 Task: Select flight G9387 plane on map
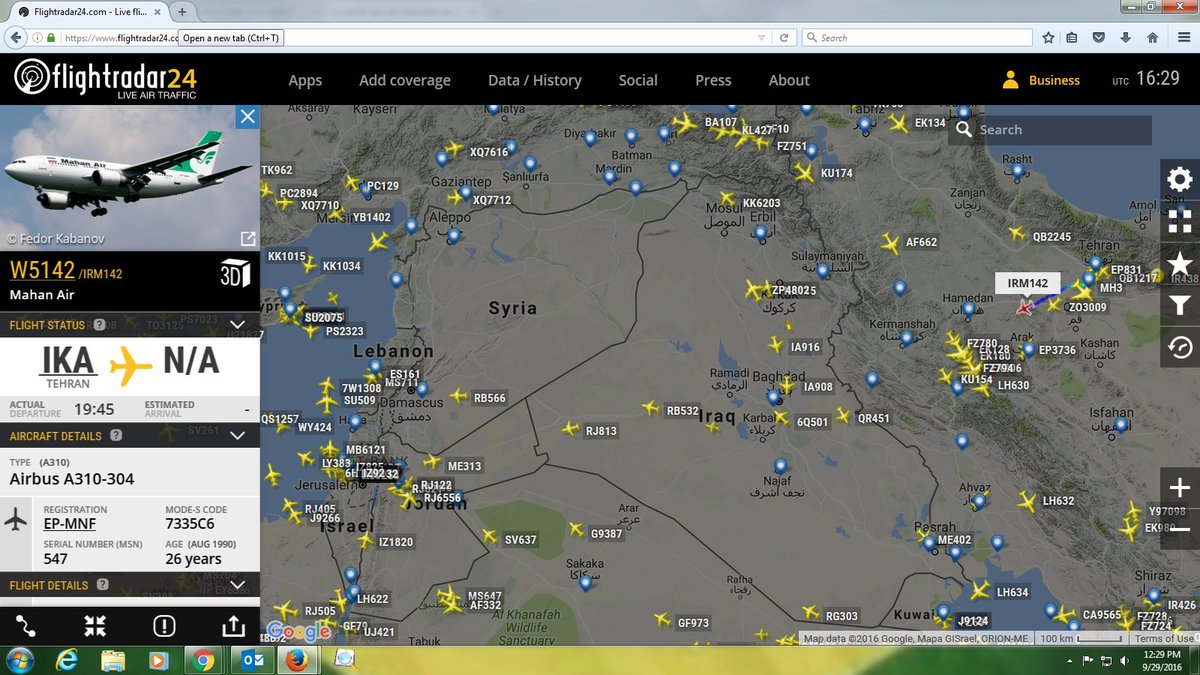click(x=575, y=530)
